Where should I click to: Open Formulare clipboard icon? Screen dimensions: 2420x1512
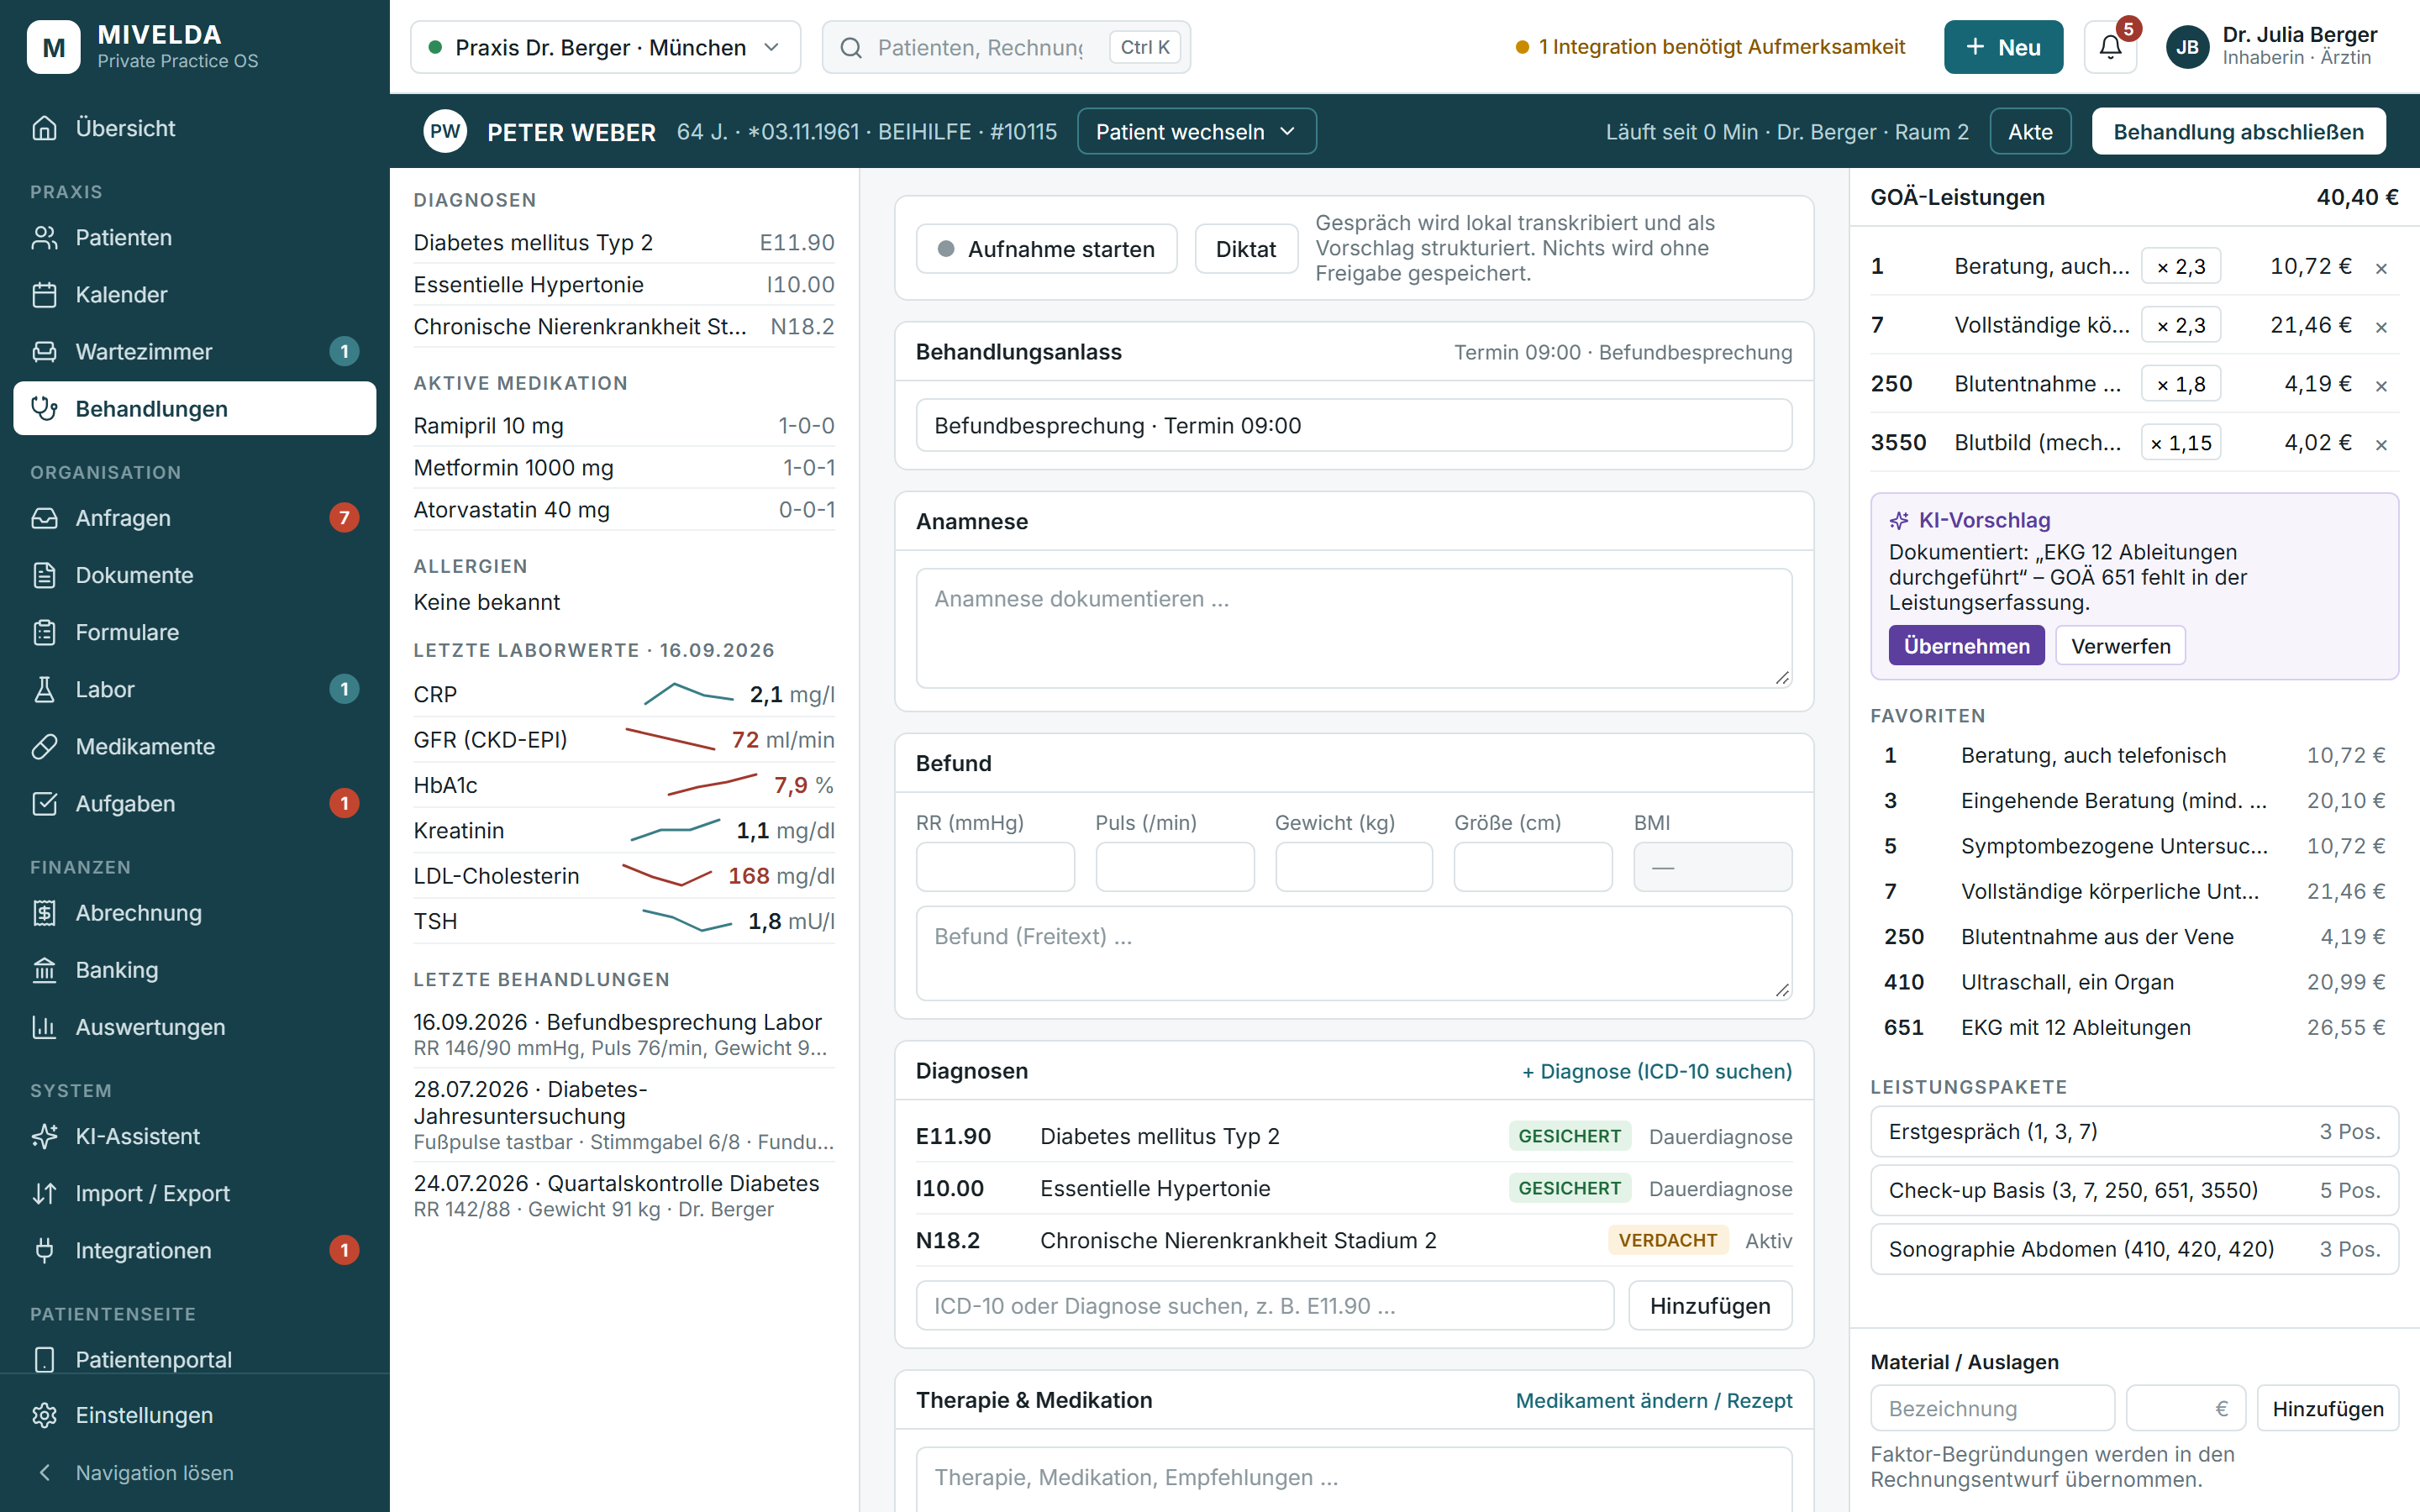click(x=44, y=632)
